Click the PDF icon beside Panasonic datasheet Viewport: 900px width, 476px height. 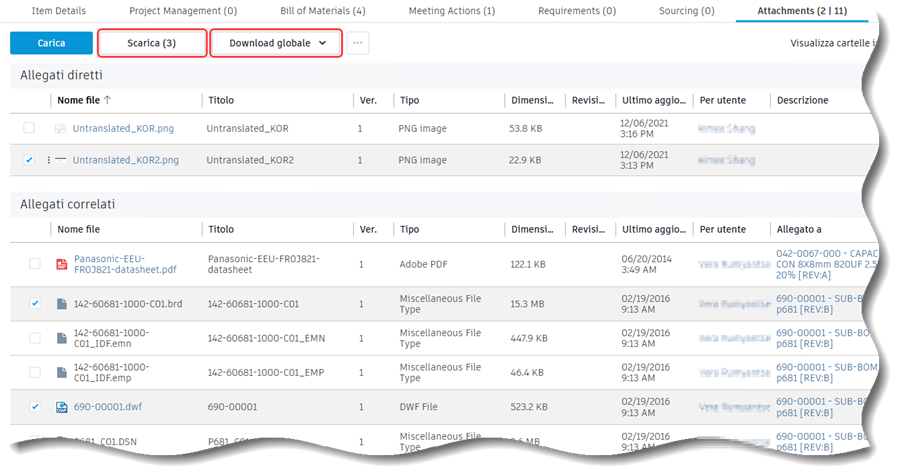coord(61,264)
